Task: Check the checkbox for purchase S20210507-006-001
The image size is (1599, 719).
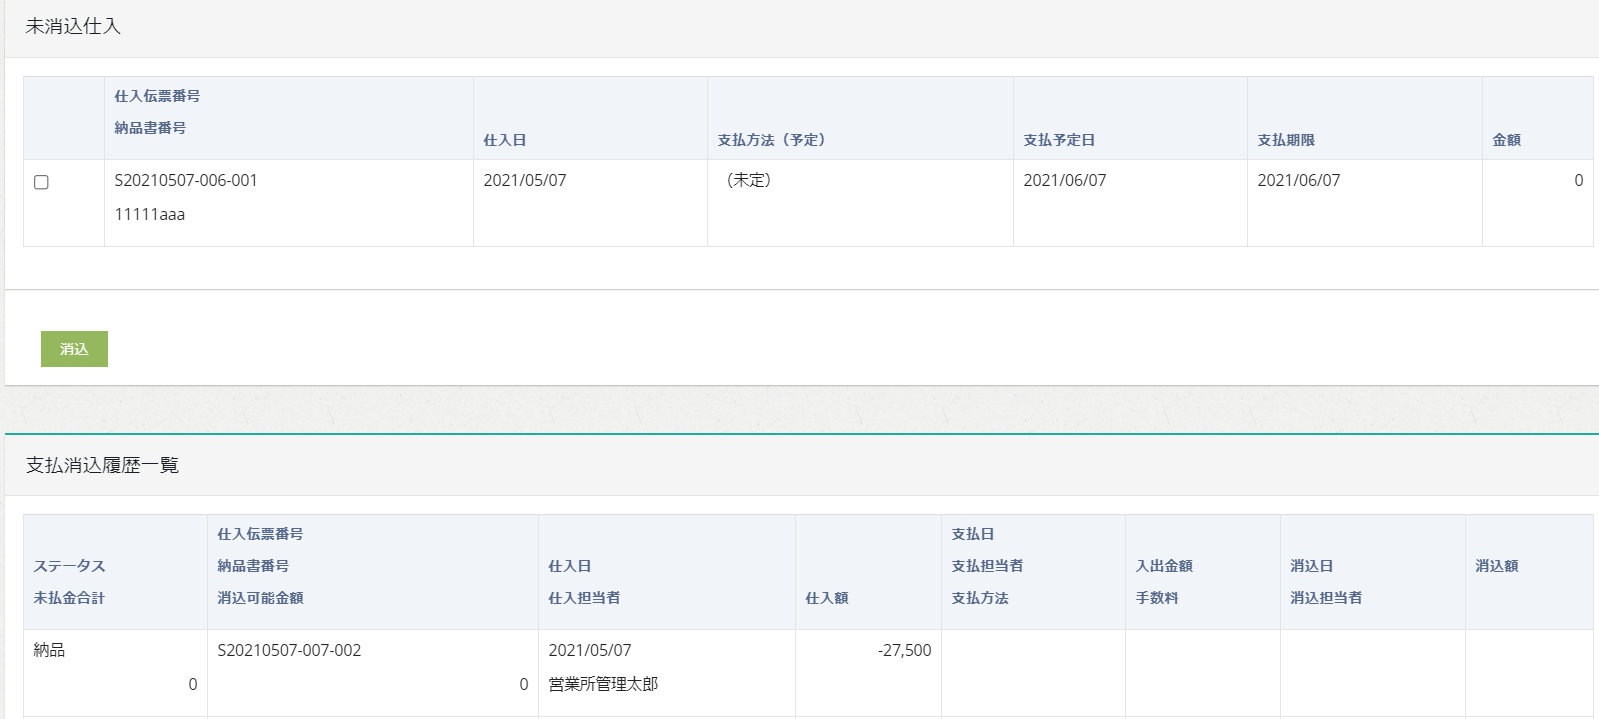Action: click(x=41, y=182)
